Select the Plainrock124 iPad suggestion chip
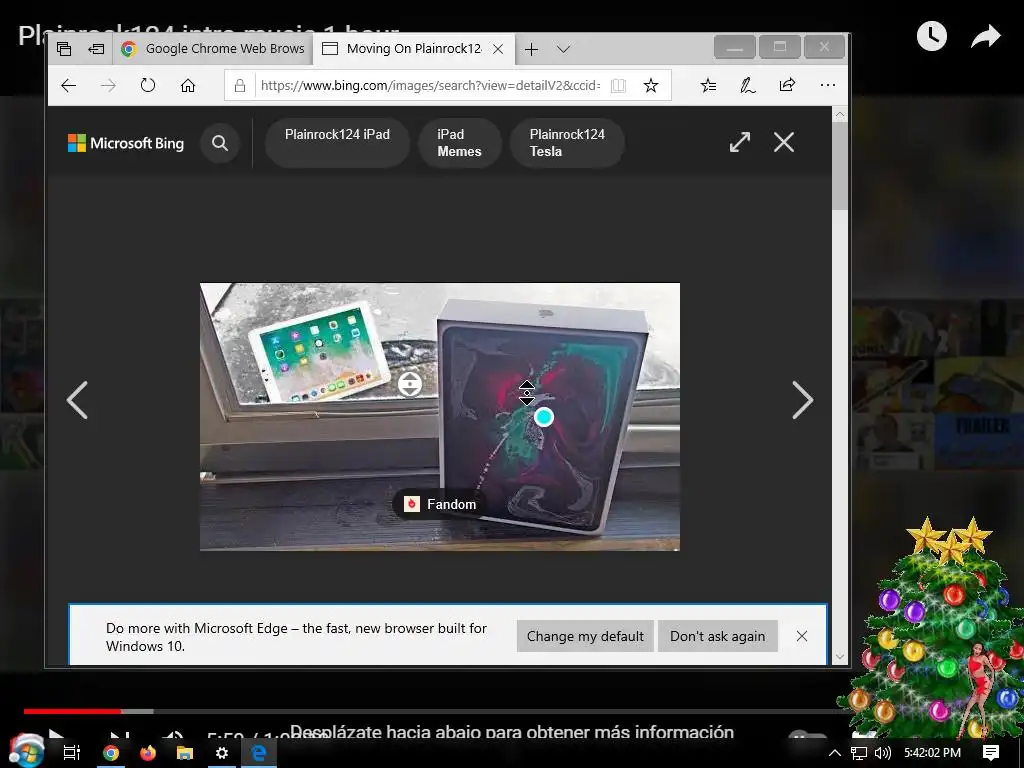 point(337,142)
